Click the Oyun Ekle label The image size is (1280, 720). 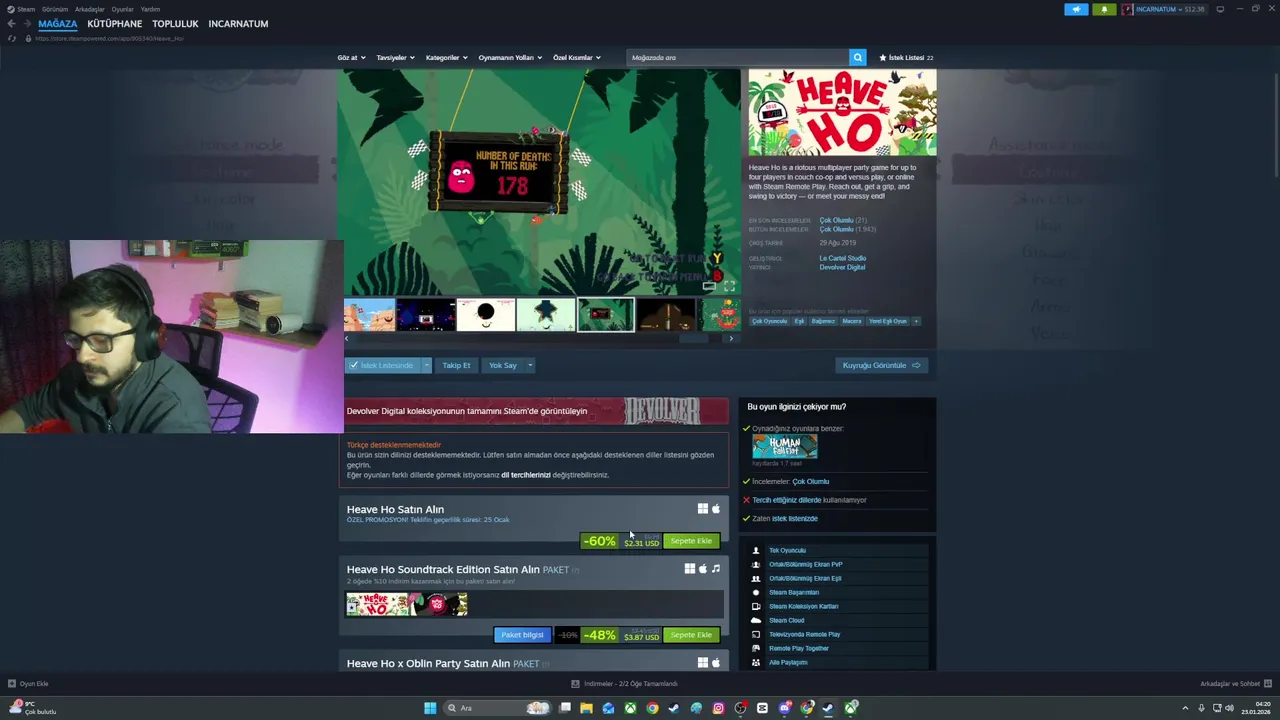(34, 684)
